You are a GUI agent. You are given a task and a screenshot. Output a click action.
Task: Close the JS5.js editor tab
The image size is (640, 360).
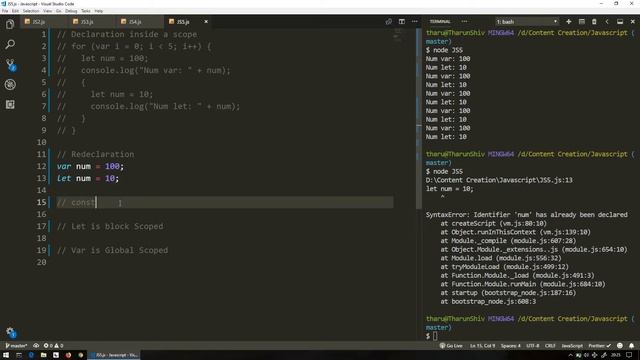click(206, 22)
